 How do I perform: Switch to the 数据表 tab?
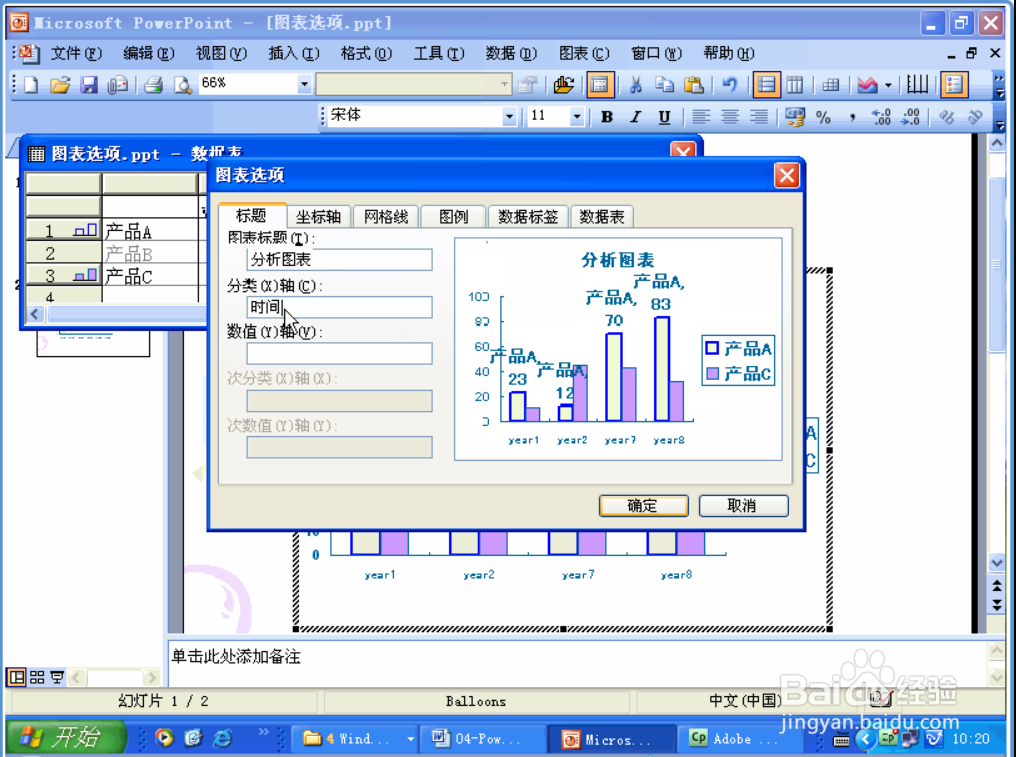(602, 216)
